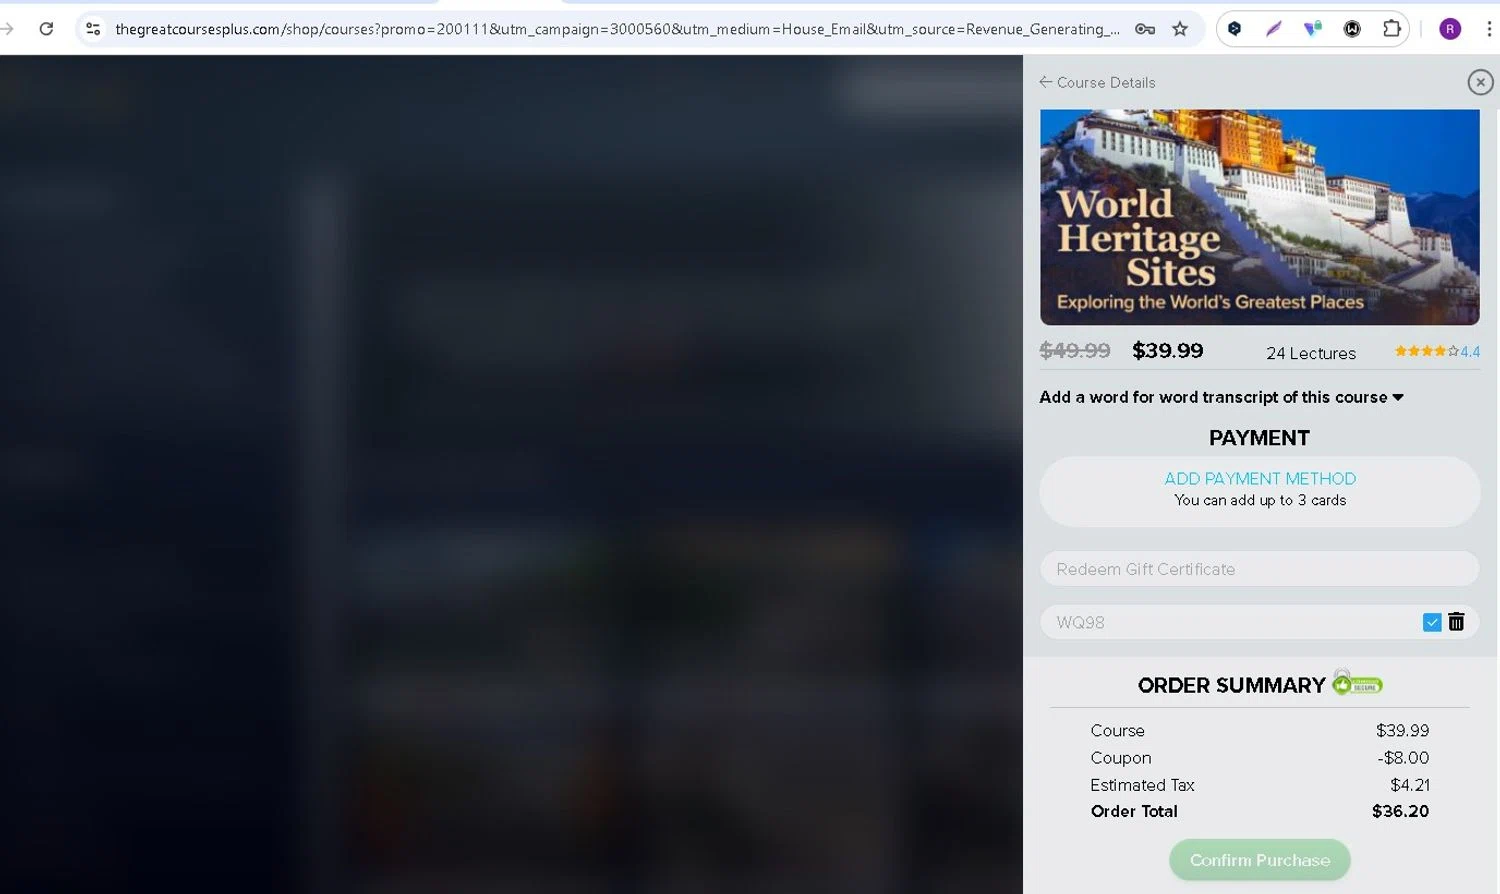Click the address bar URL
This screenshot has width=1500, height=894.
click(x=617, y=29)
